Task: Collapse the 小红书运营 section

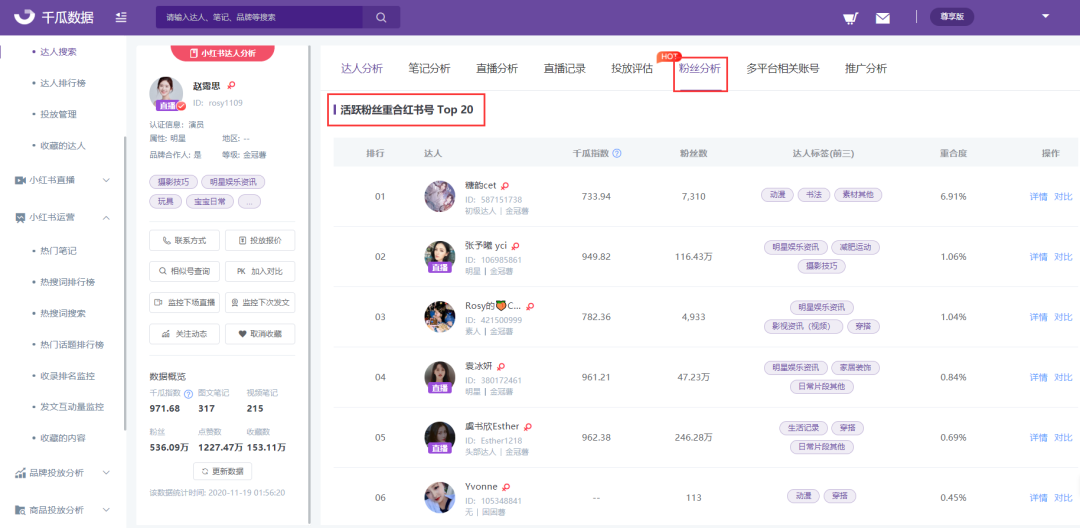Action: coord(63,218)
